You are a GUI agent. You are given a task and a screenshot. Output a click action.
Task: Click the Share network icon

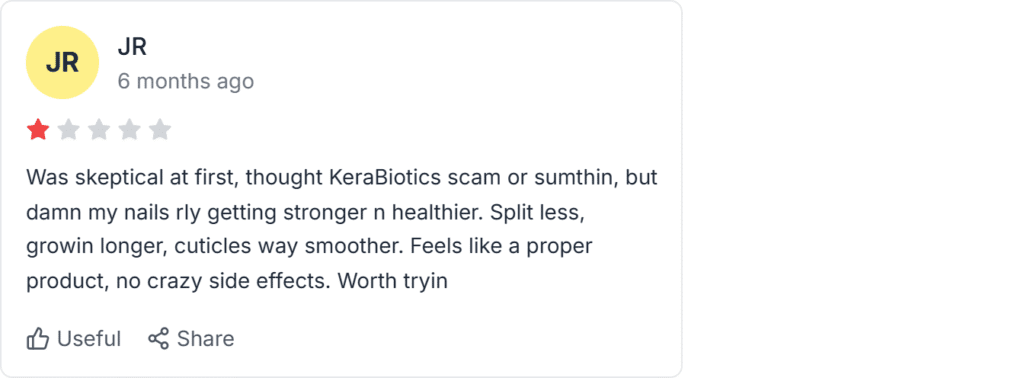[158, 338]
